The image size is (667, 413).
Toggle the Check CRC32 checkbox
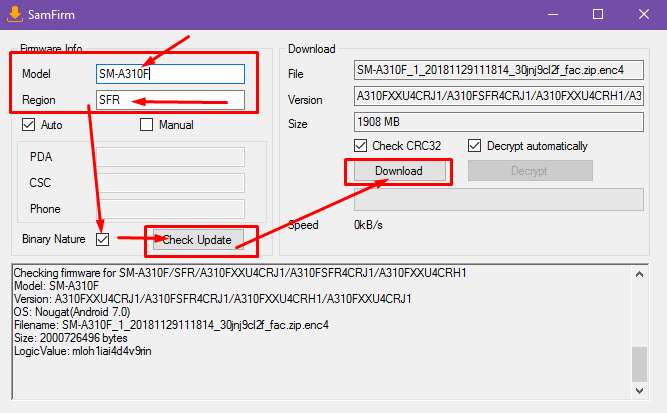tap(360, 146)
